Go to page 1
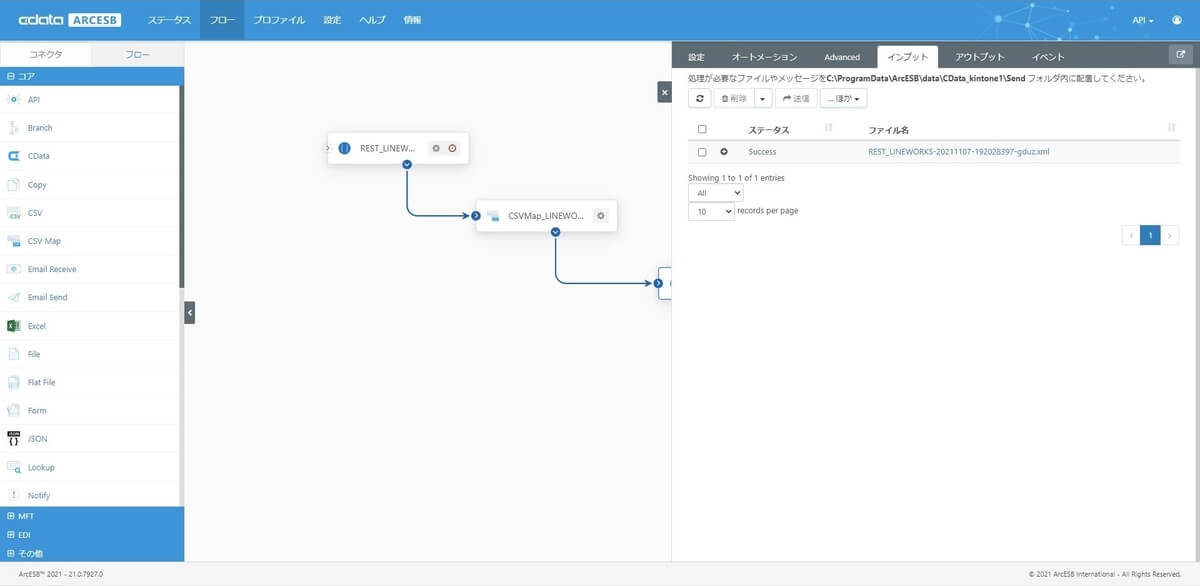The height and width of the screenshot is (586, 1200). [x=1150, y=235]
